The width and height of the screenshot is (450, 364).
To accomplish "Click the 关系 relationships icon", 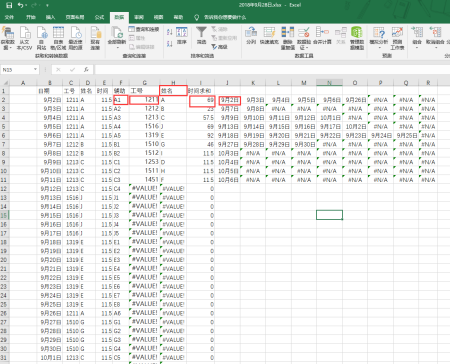I will tap(341, 36).
